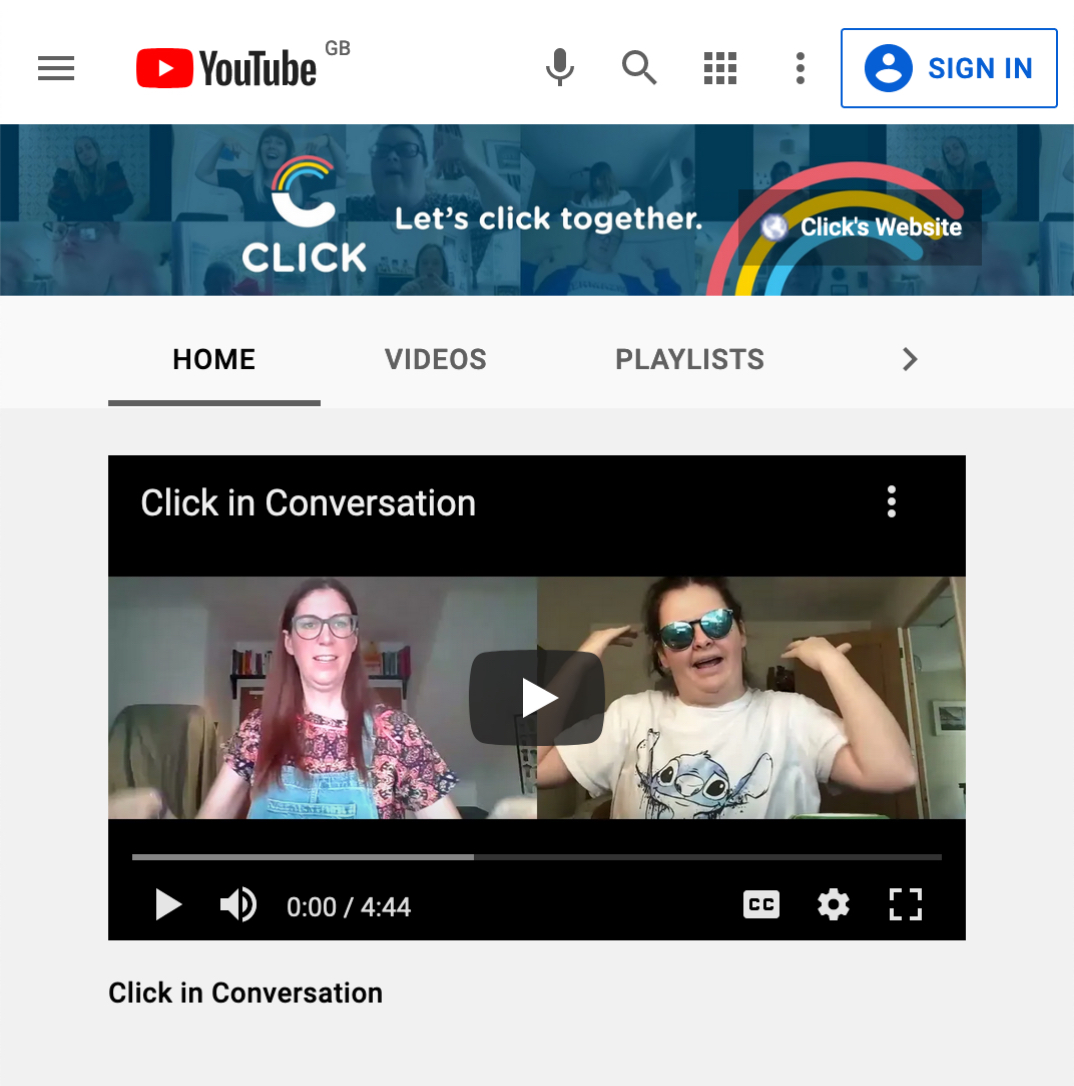Click the YouTube logo
The width and height of the screenshot is (1074, 1086).
click(x=226, y=68)
